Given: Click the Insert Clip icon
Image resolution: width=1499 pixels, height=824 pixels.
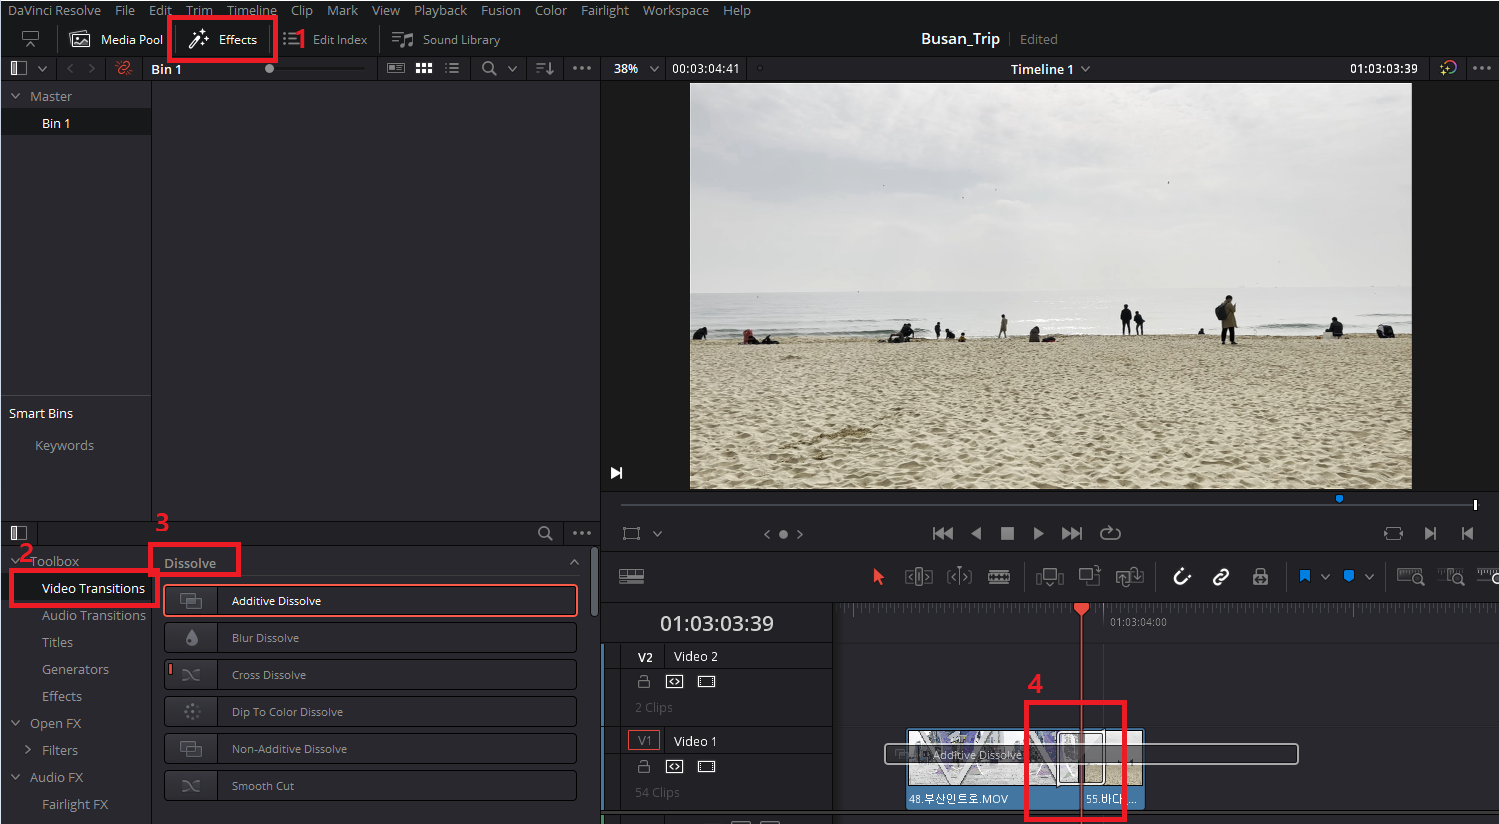Looking at the screenshot, I should [1050, 577].
